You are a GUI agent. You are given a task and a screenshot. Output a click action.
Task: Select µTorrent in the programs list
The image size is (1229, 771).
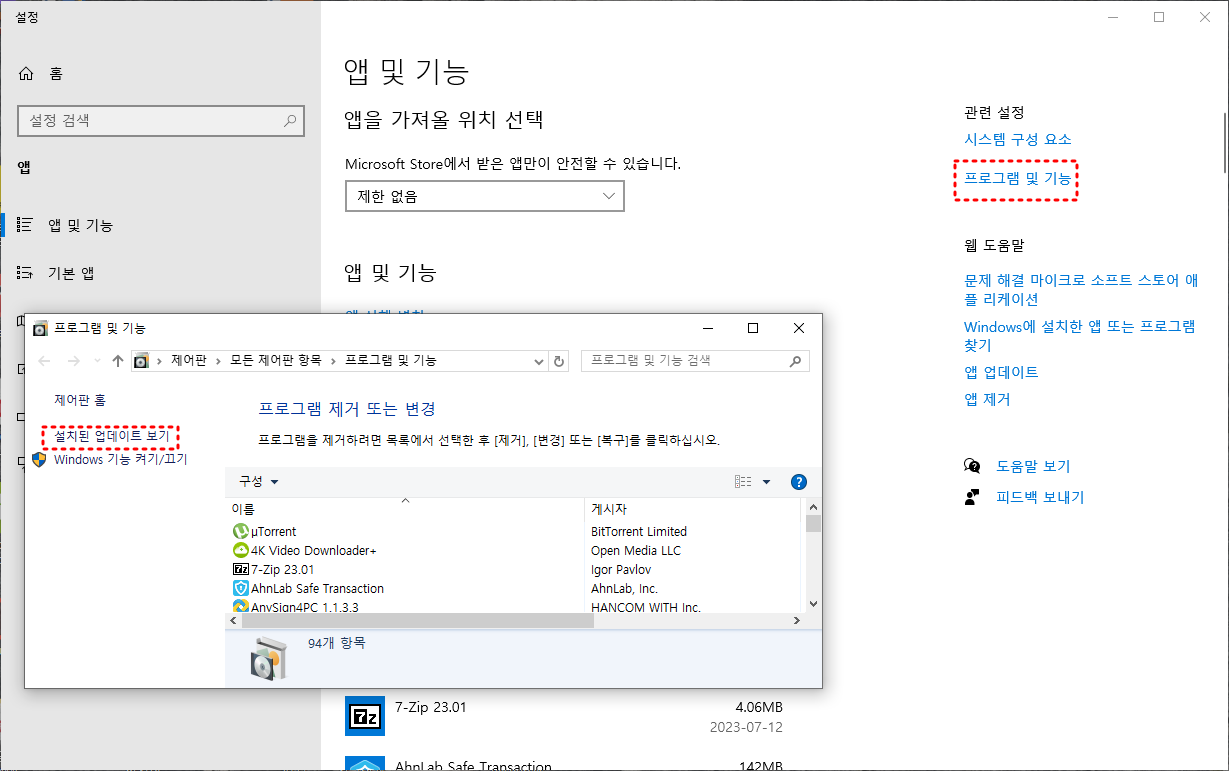(273, 531)
